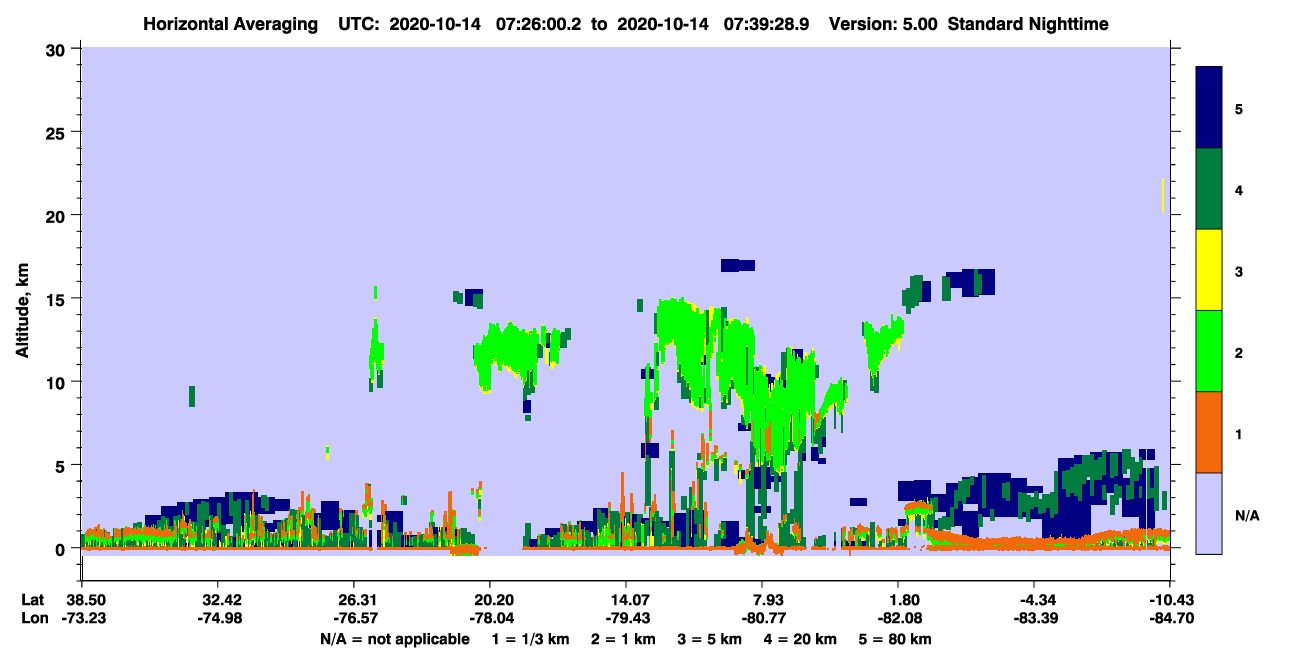Screen dimensions: 1300x667
Task: Click the lavender N/A colorbar segment
Action: pos(1209,513)
